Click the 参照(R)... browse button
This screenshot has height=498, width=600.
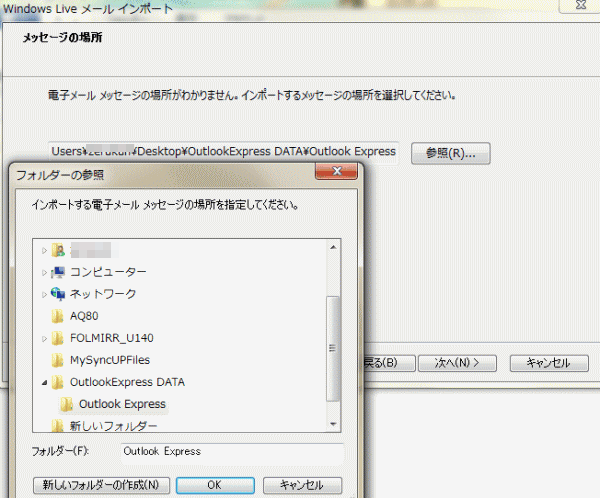click(x=450, y=153)
